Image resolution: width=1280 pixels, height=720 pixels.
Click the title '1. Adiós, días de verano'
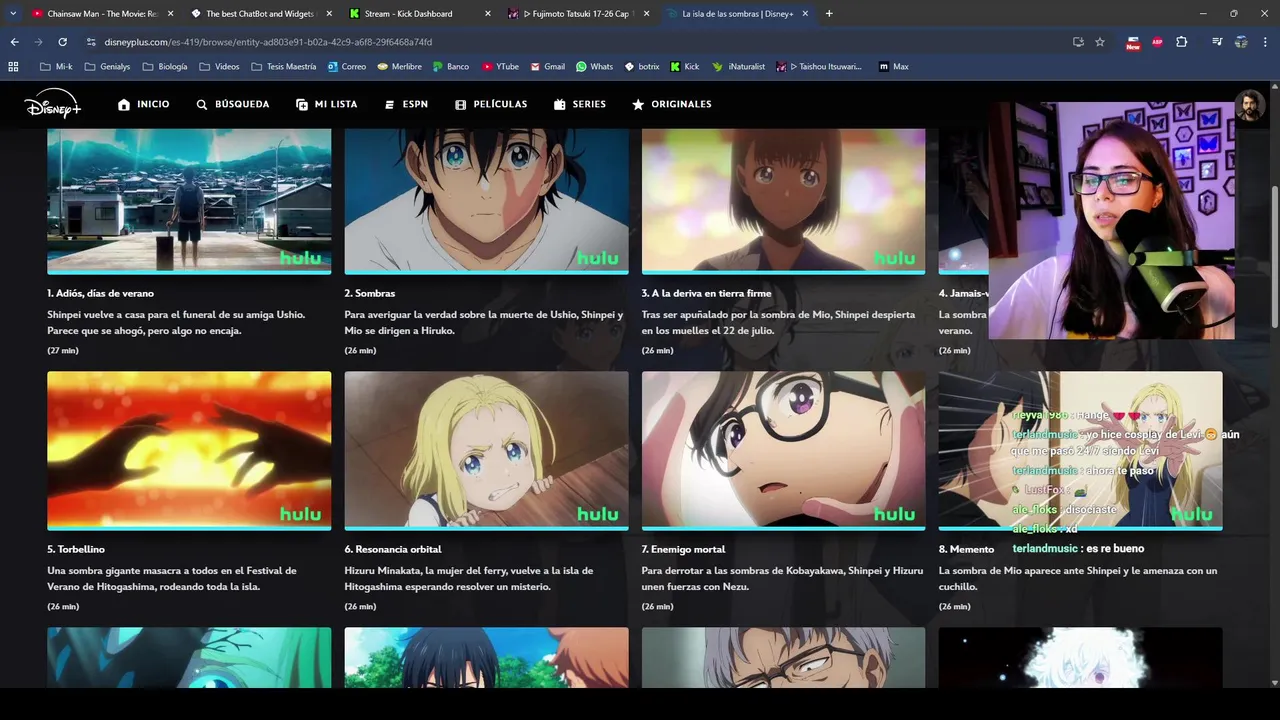100,293
